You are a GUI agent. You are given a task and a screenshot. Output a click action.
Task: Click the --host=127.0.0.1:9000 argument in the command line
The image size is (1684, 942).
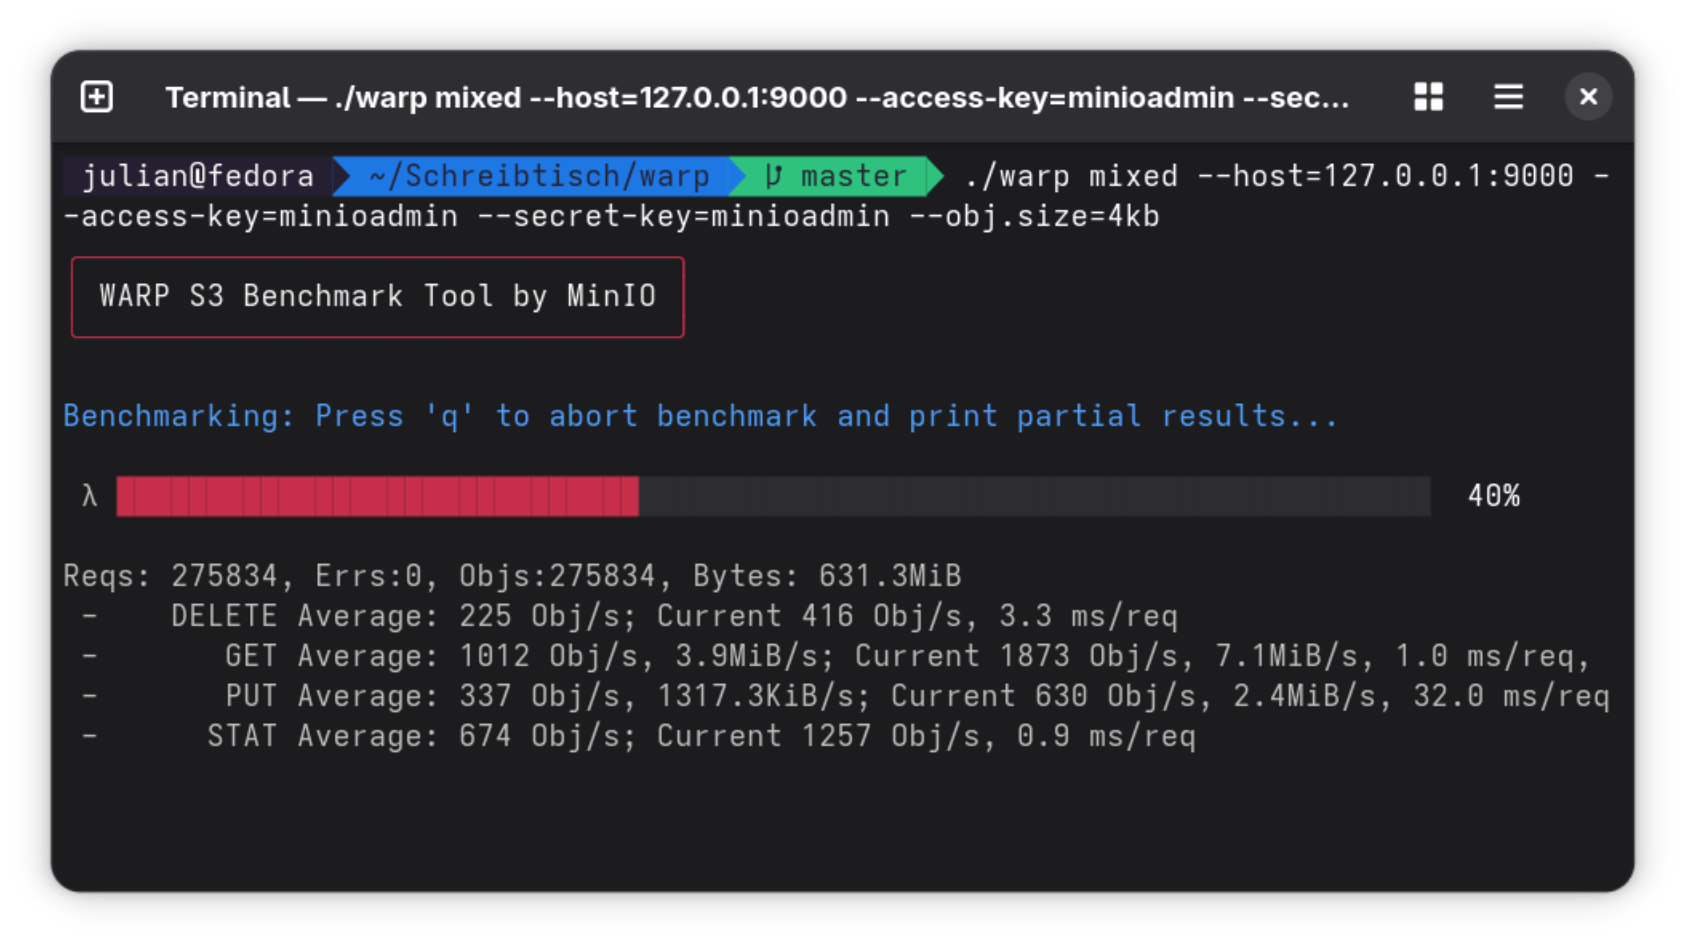pos(1386,177)
